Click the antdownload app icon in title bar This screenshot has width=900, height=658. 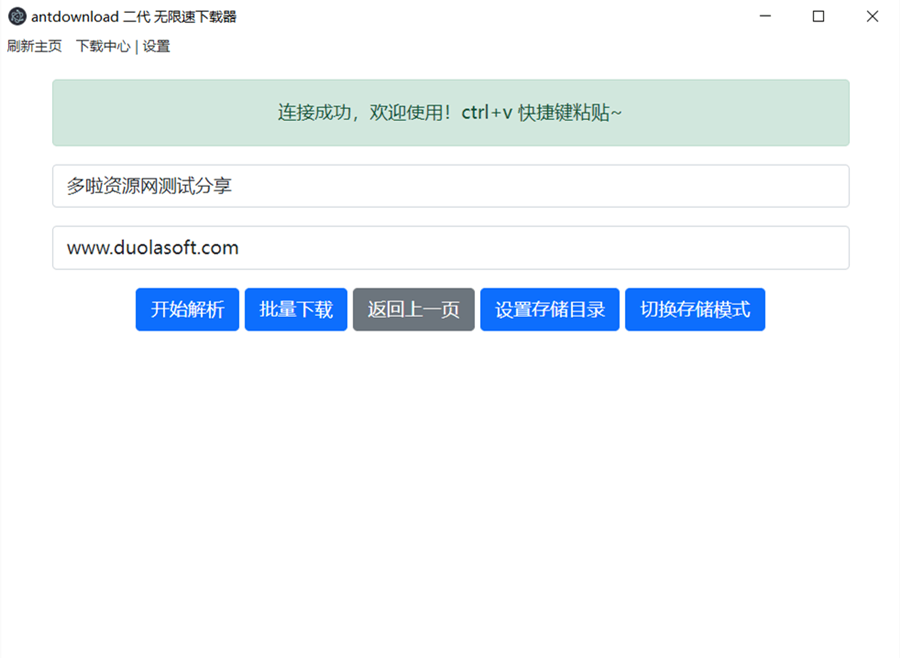[x=17, y=17]
